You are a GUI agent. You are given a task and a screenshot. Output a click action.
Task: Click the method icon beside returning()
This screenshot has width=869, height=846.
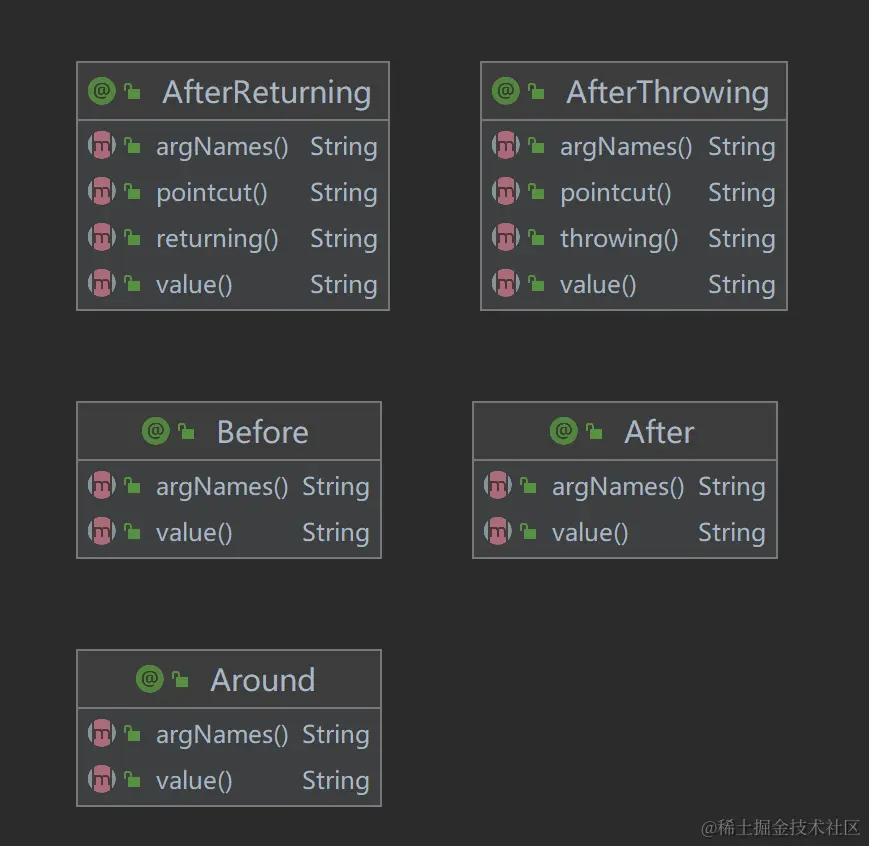(x=101, y=238)
